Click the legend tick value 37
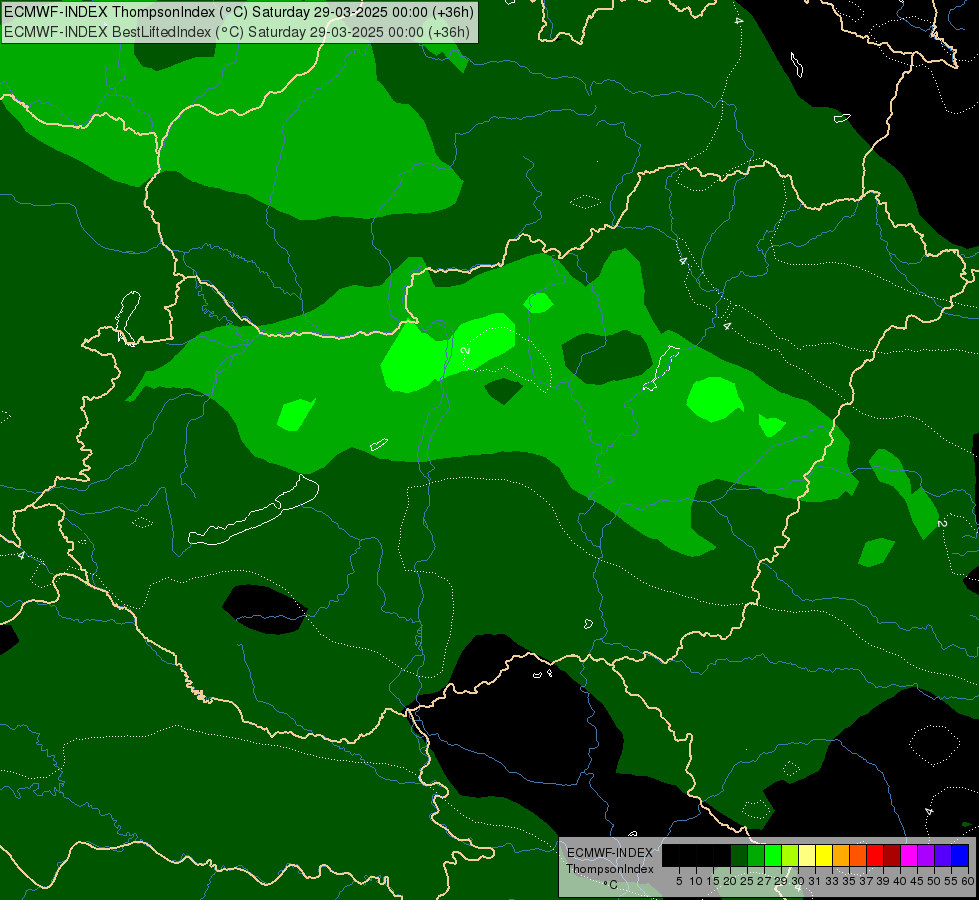 coord(865,881)
